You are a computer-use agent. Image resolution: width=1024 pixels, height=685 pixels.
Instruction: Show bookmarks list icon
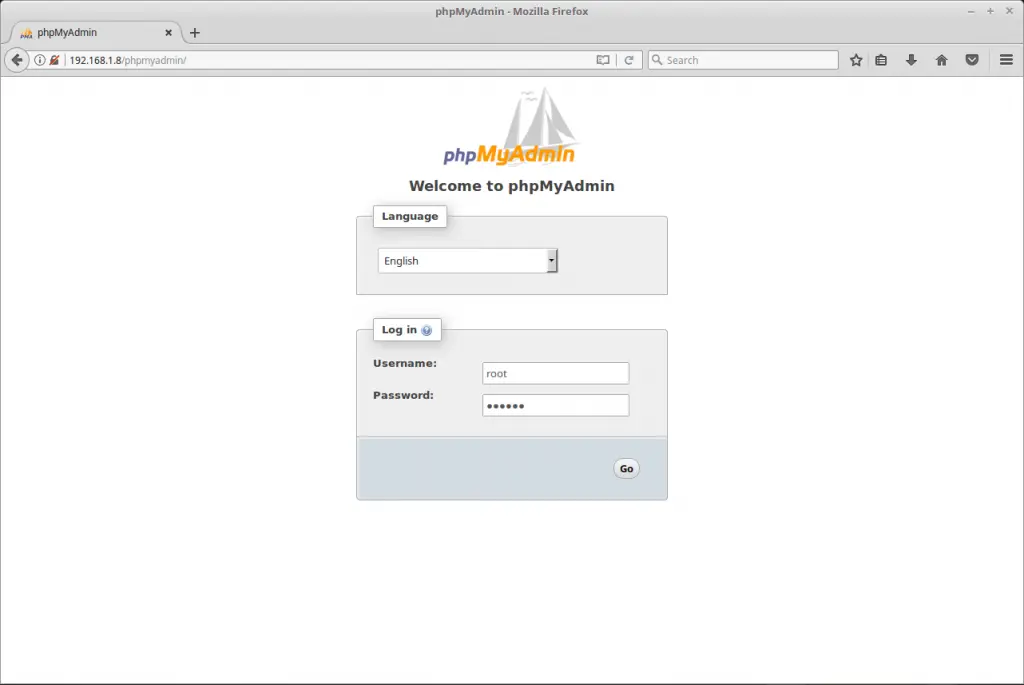[x=881, y=60]
